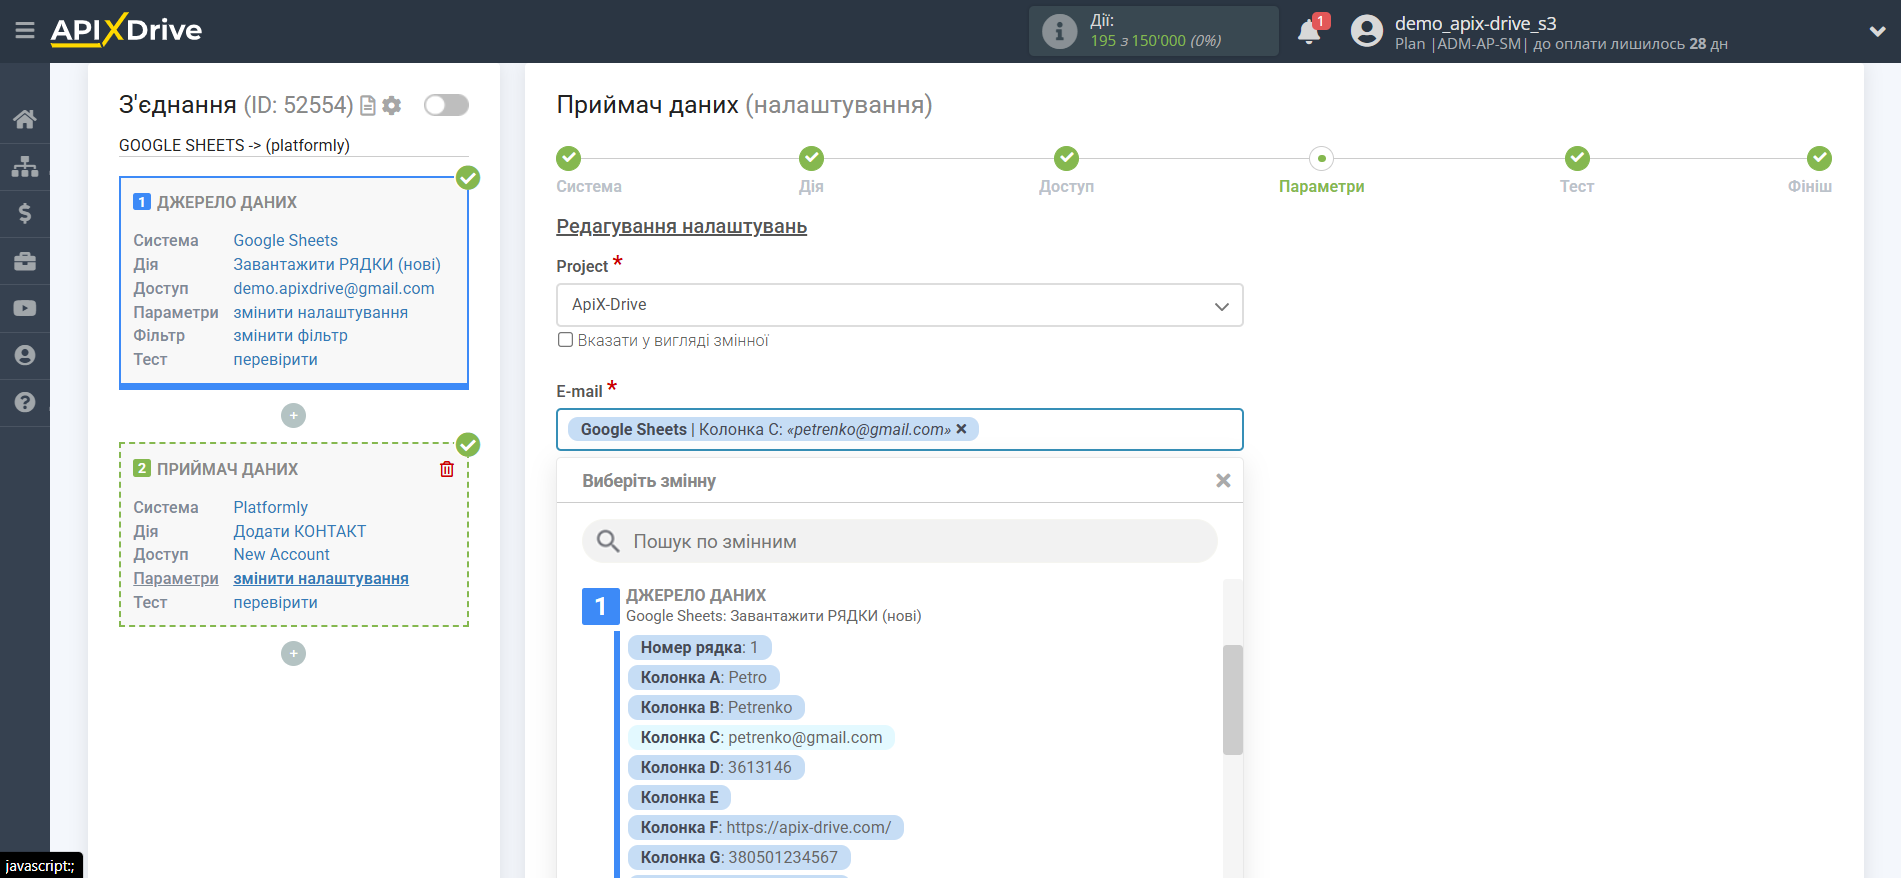The height and width of the screenshot is (878, 1901).
Task: Open the source 'Google Sheets' link
Action: pyautogui.click(x=285, y=240)
